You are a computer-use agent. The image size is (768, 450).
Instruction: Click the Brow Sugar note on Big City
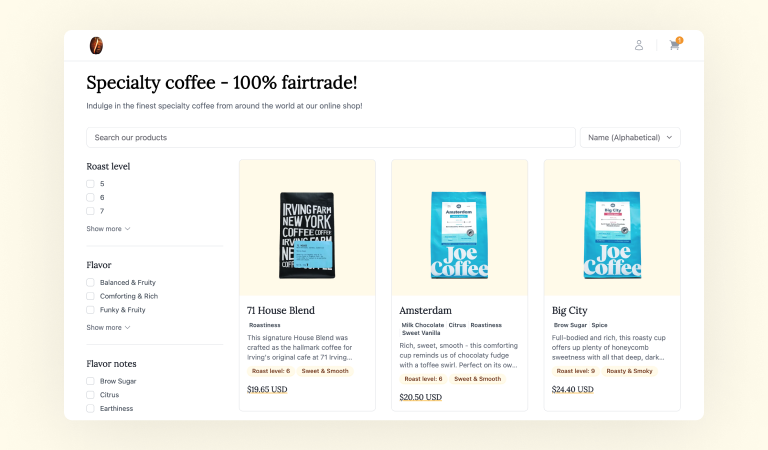coord(570,325)
